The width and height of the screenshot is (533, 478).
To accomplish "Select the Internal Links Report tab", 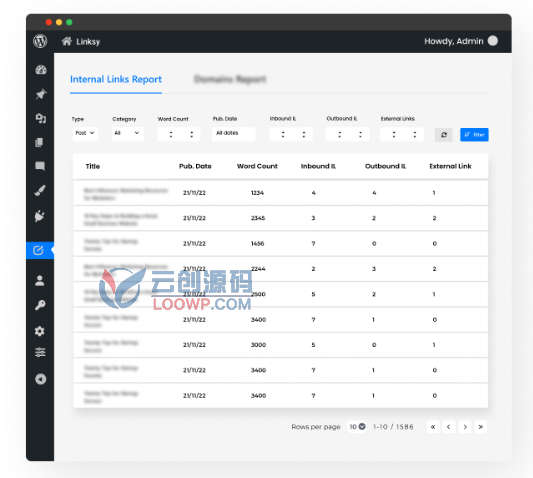I will coord(116,80).
